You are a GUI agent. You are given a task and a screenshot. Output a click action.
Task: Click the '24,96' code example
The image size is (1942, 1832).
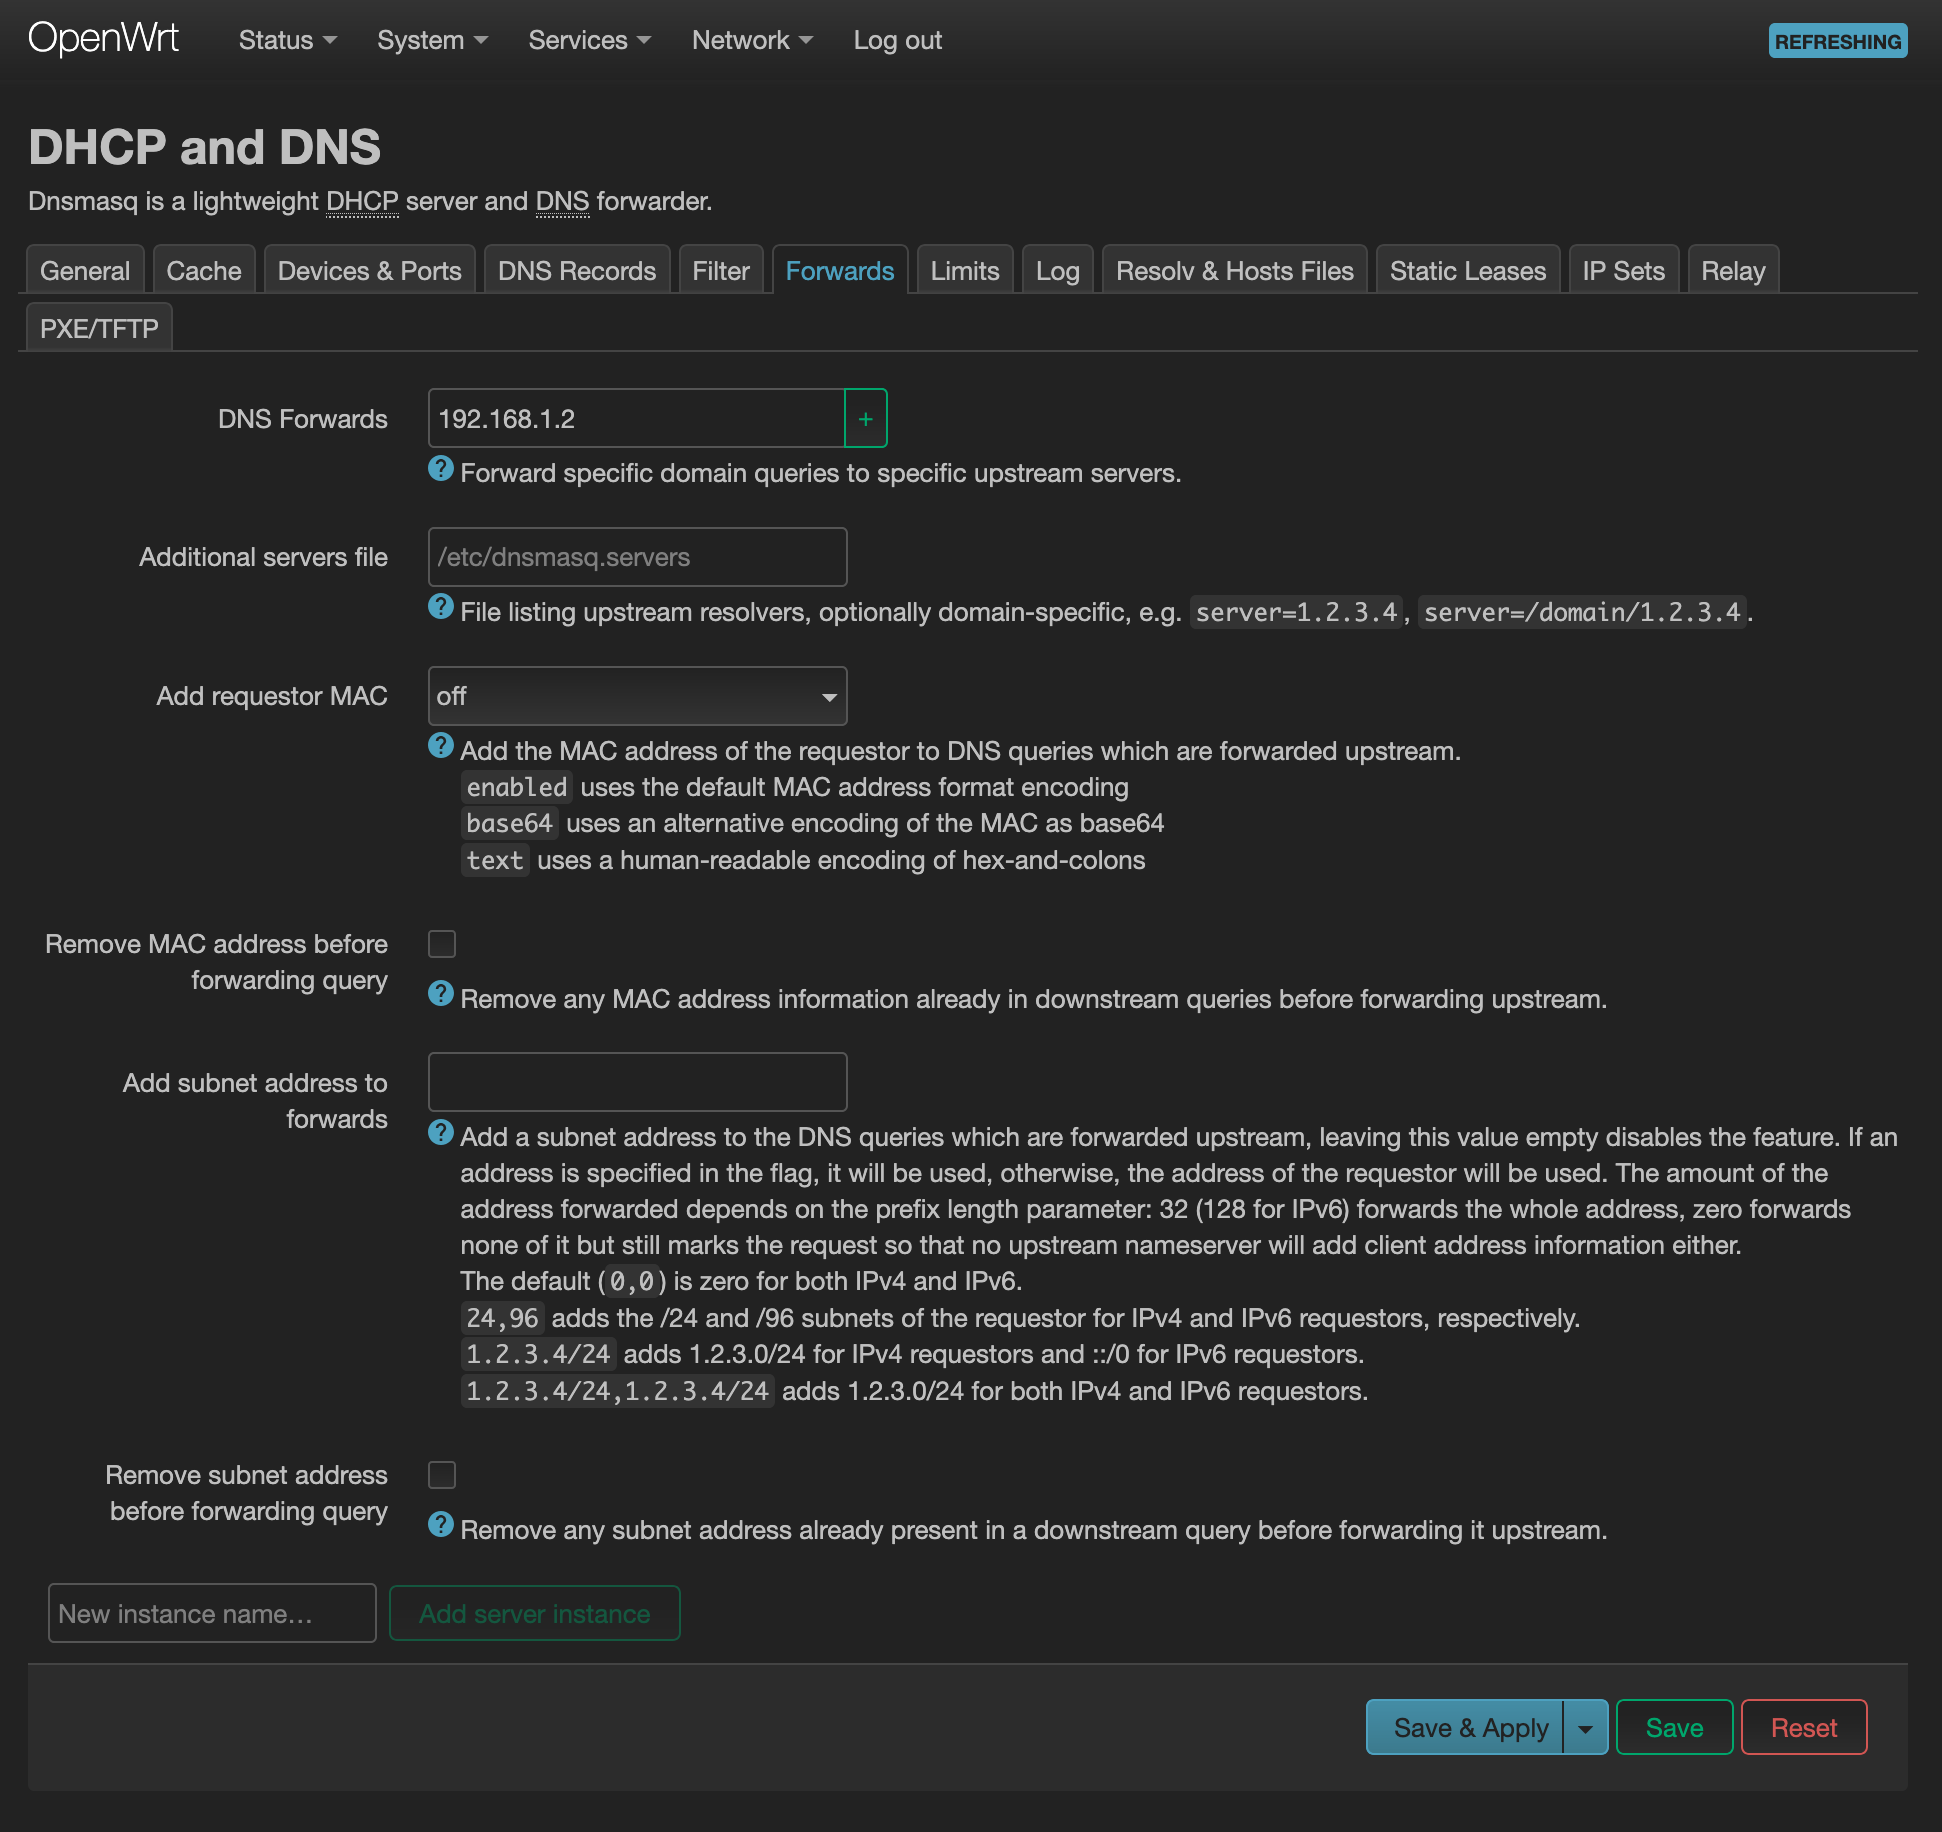[x=502, y=1318]
